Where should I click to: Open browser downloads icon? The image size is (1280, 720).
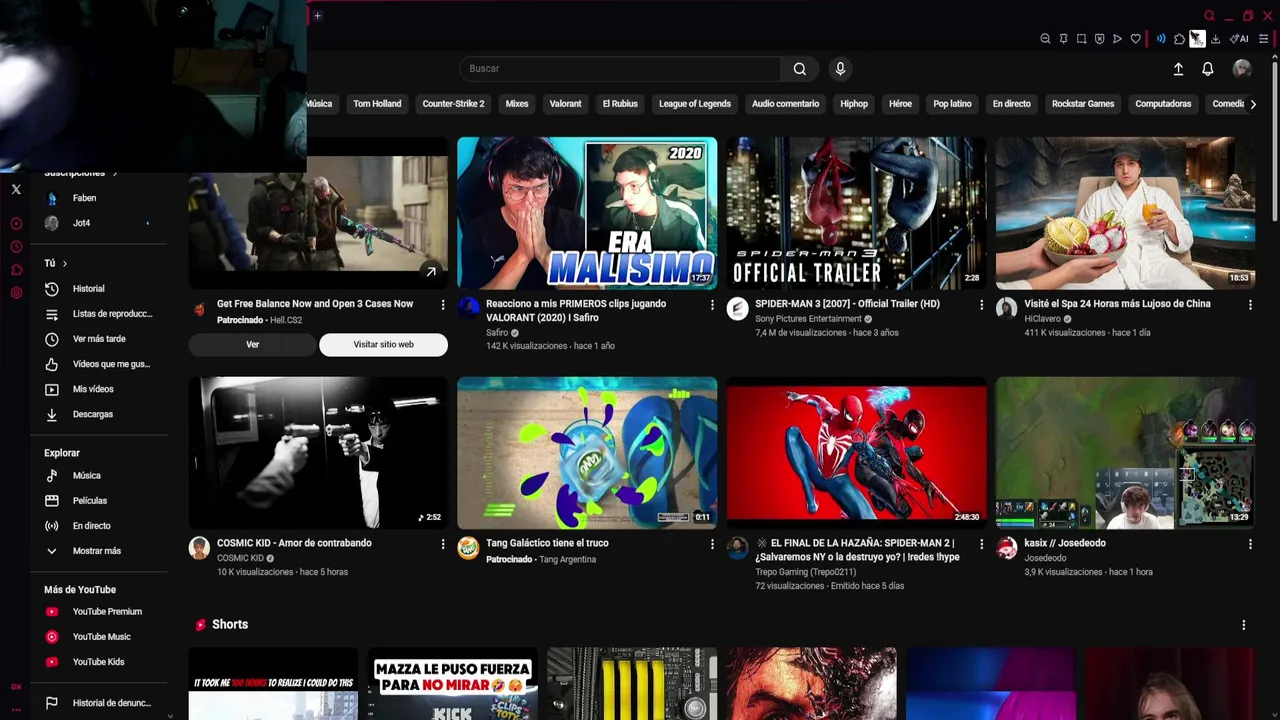click(1215, 39)
